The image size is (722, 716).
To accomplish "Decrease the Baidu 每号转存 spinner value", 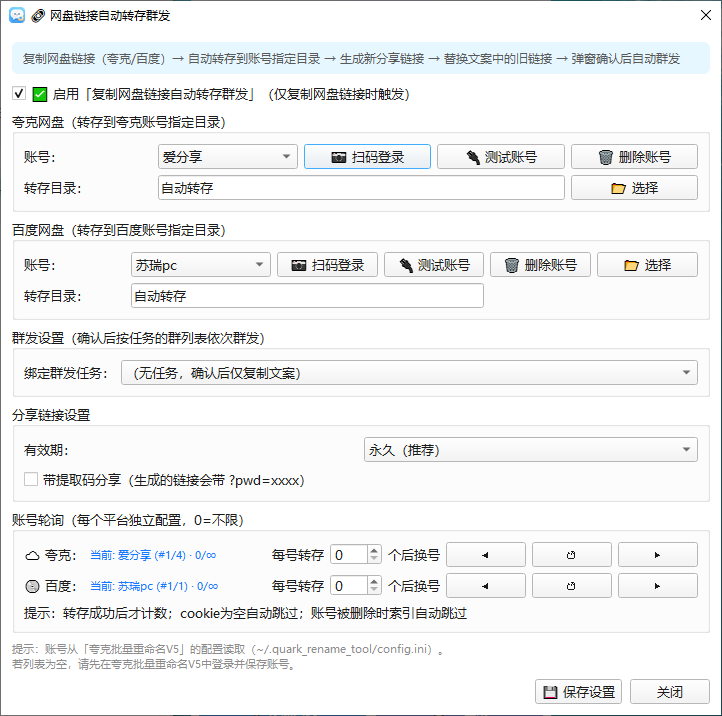I will point(374,590).
